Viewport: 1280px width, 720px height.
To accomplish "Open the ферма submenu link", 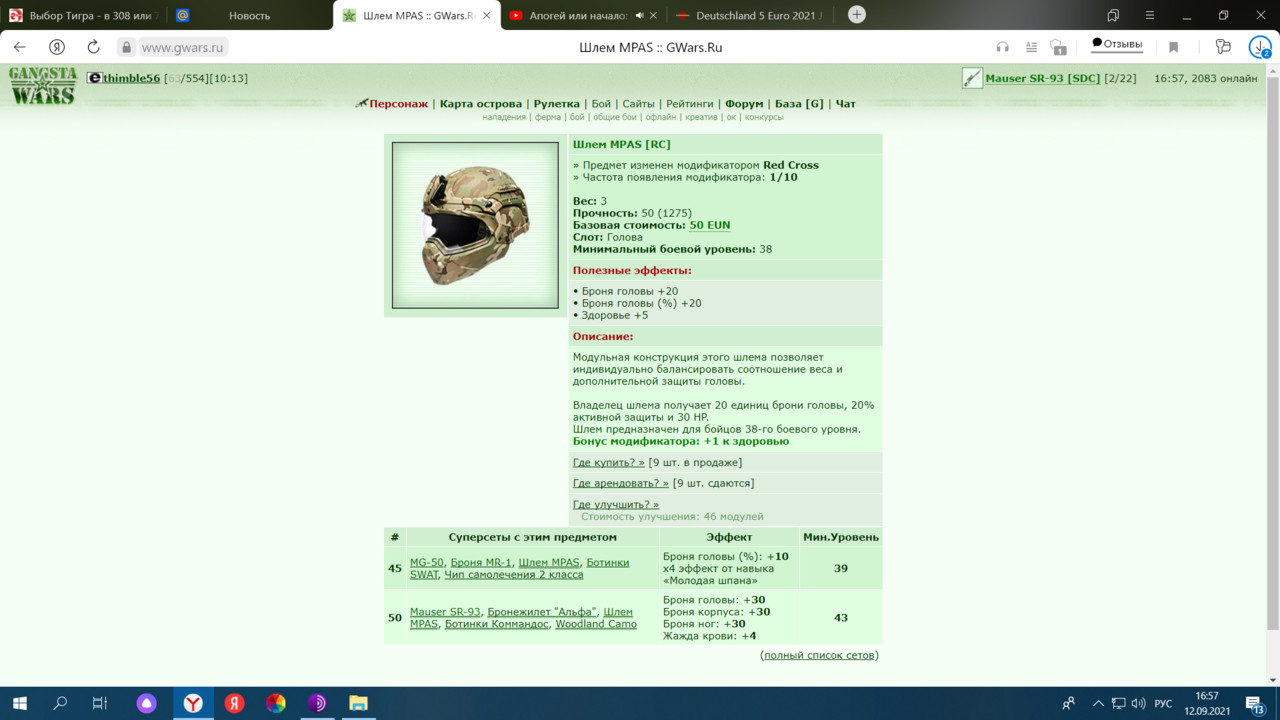I will click(548, 117).
